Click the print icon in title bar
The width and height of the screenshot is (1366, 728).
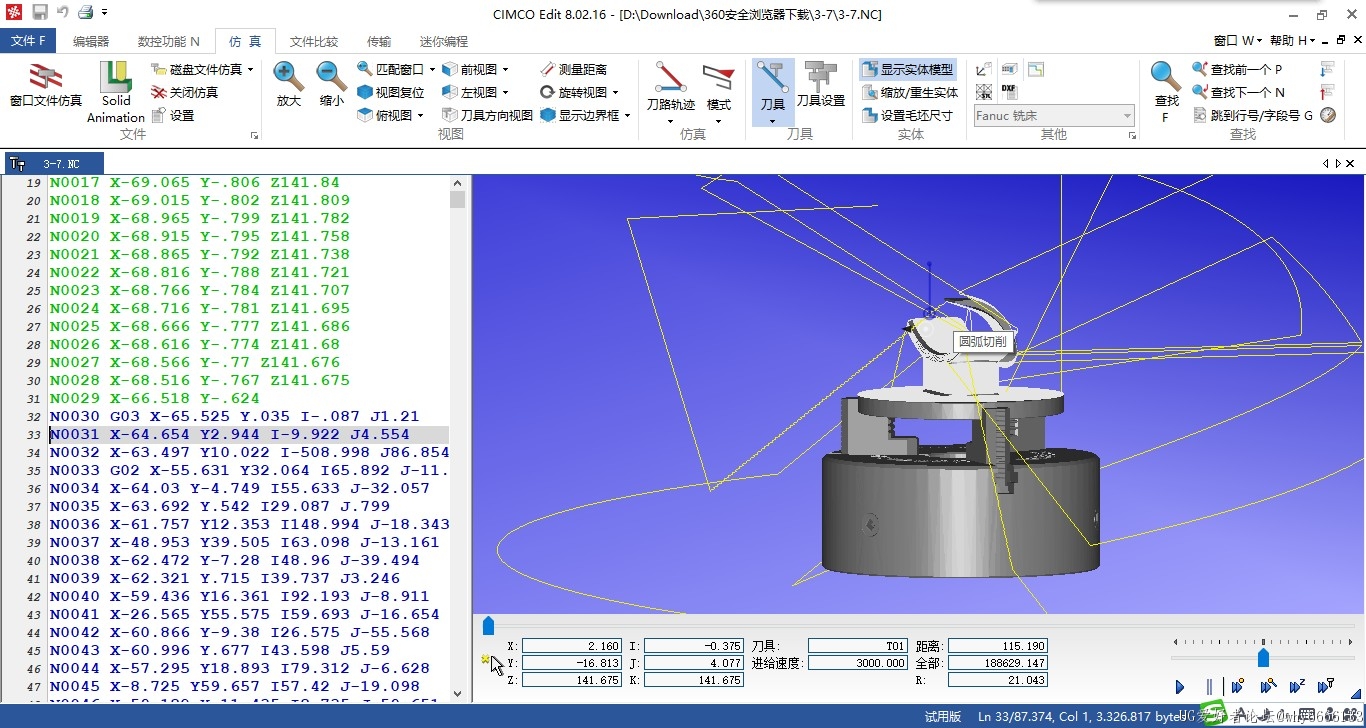click(x=85, y=13)
